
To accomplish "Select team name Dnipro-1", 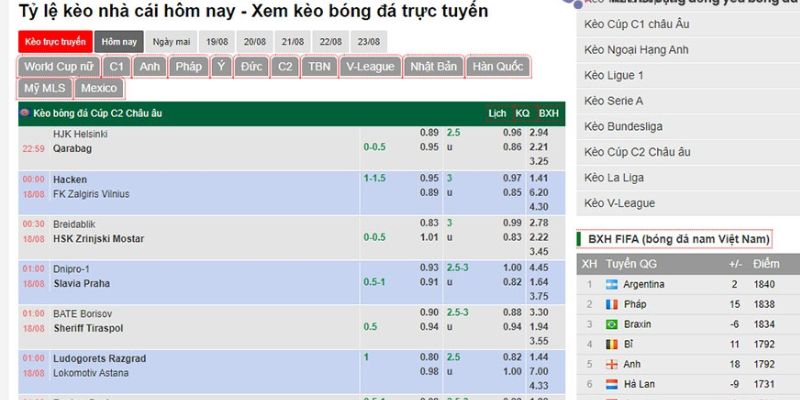I will point(70,269).
